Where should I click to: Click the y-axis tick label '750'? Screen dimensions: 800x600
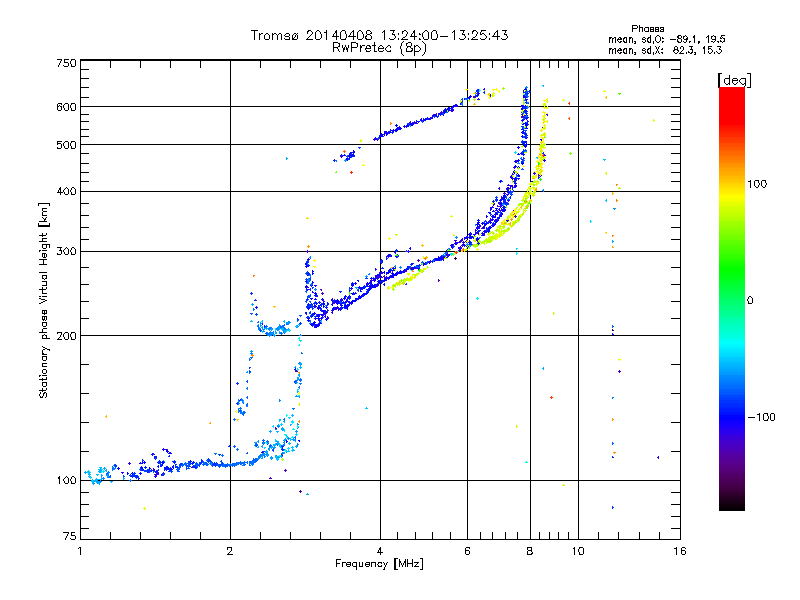[x=66, y=63]
